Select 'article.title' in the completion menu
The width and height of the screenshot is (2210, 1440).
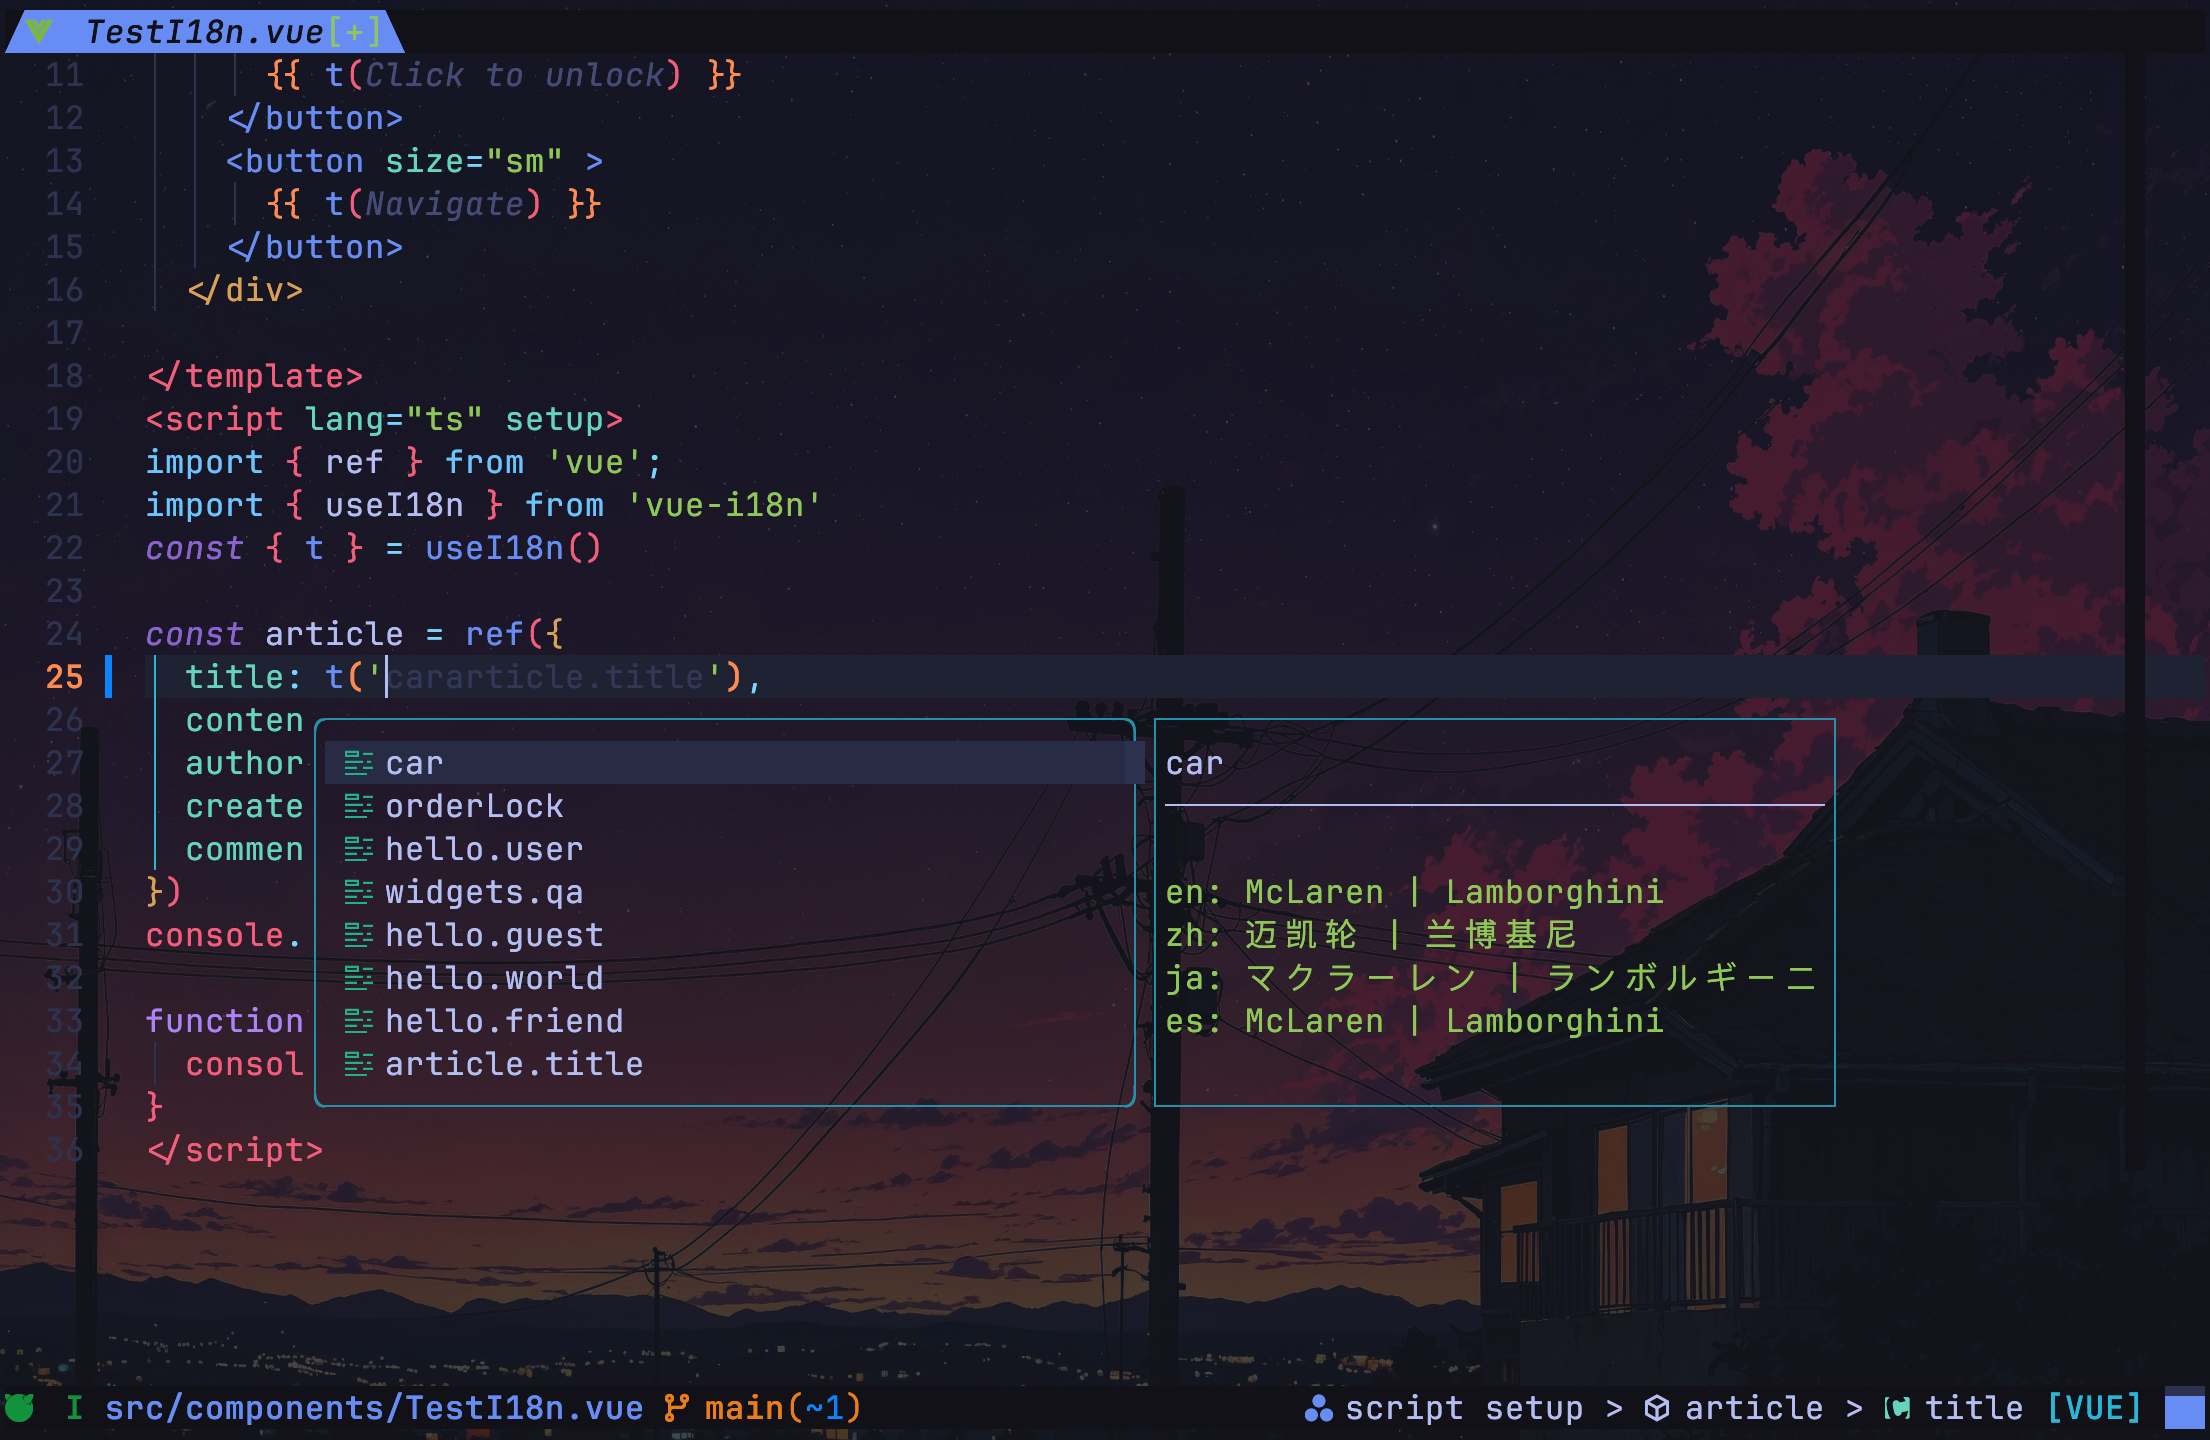[x=734, y=1064]
